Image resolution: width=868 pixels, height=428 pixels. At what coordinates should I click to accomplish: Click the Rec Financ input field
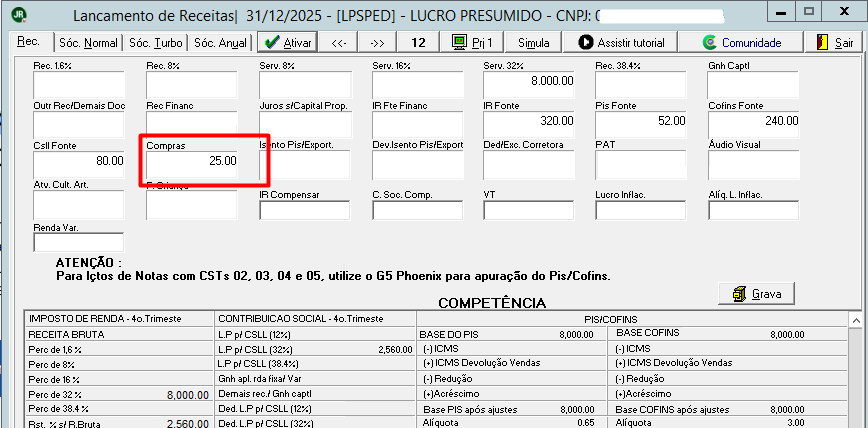point(192,125)
